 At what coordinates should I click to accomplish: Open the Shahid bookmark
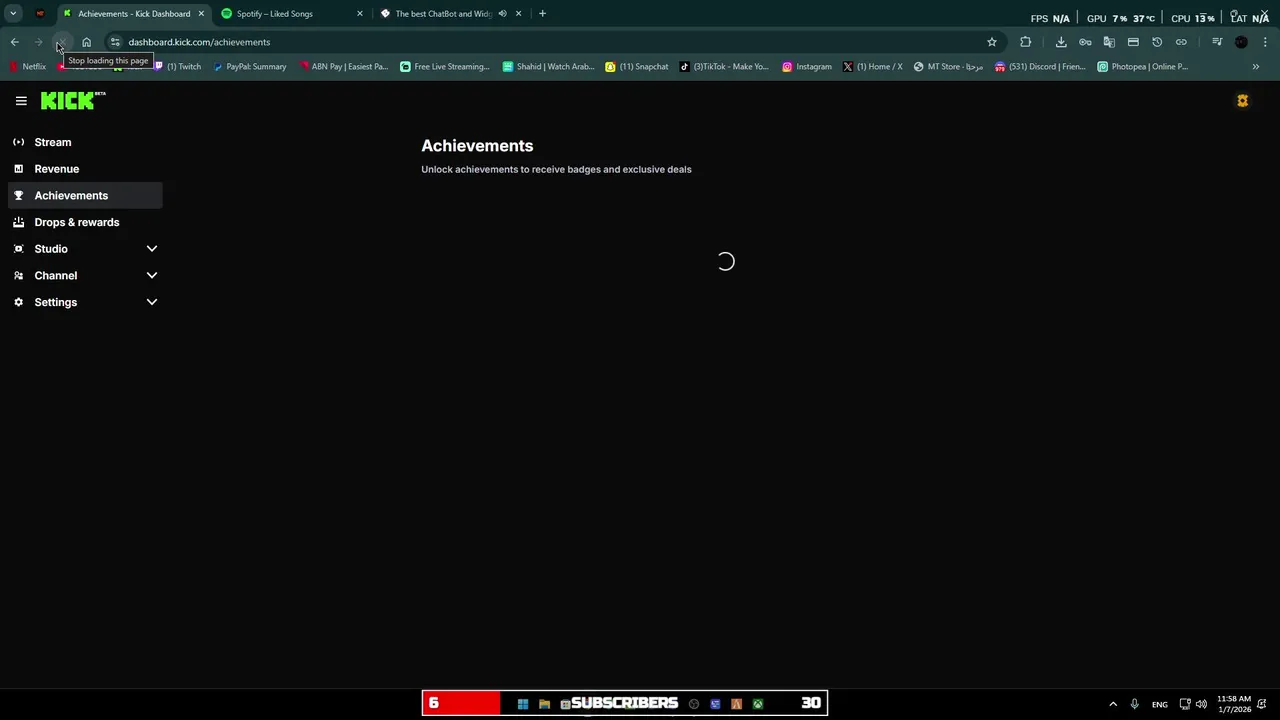tap(548, 67)
